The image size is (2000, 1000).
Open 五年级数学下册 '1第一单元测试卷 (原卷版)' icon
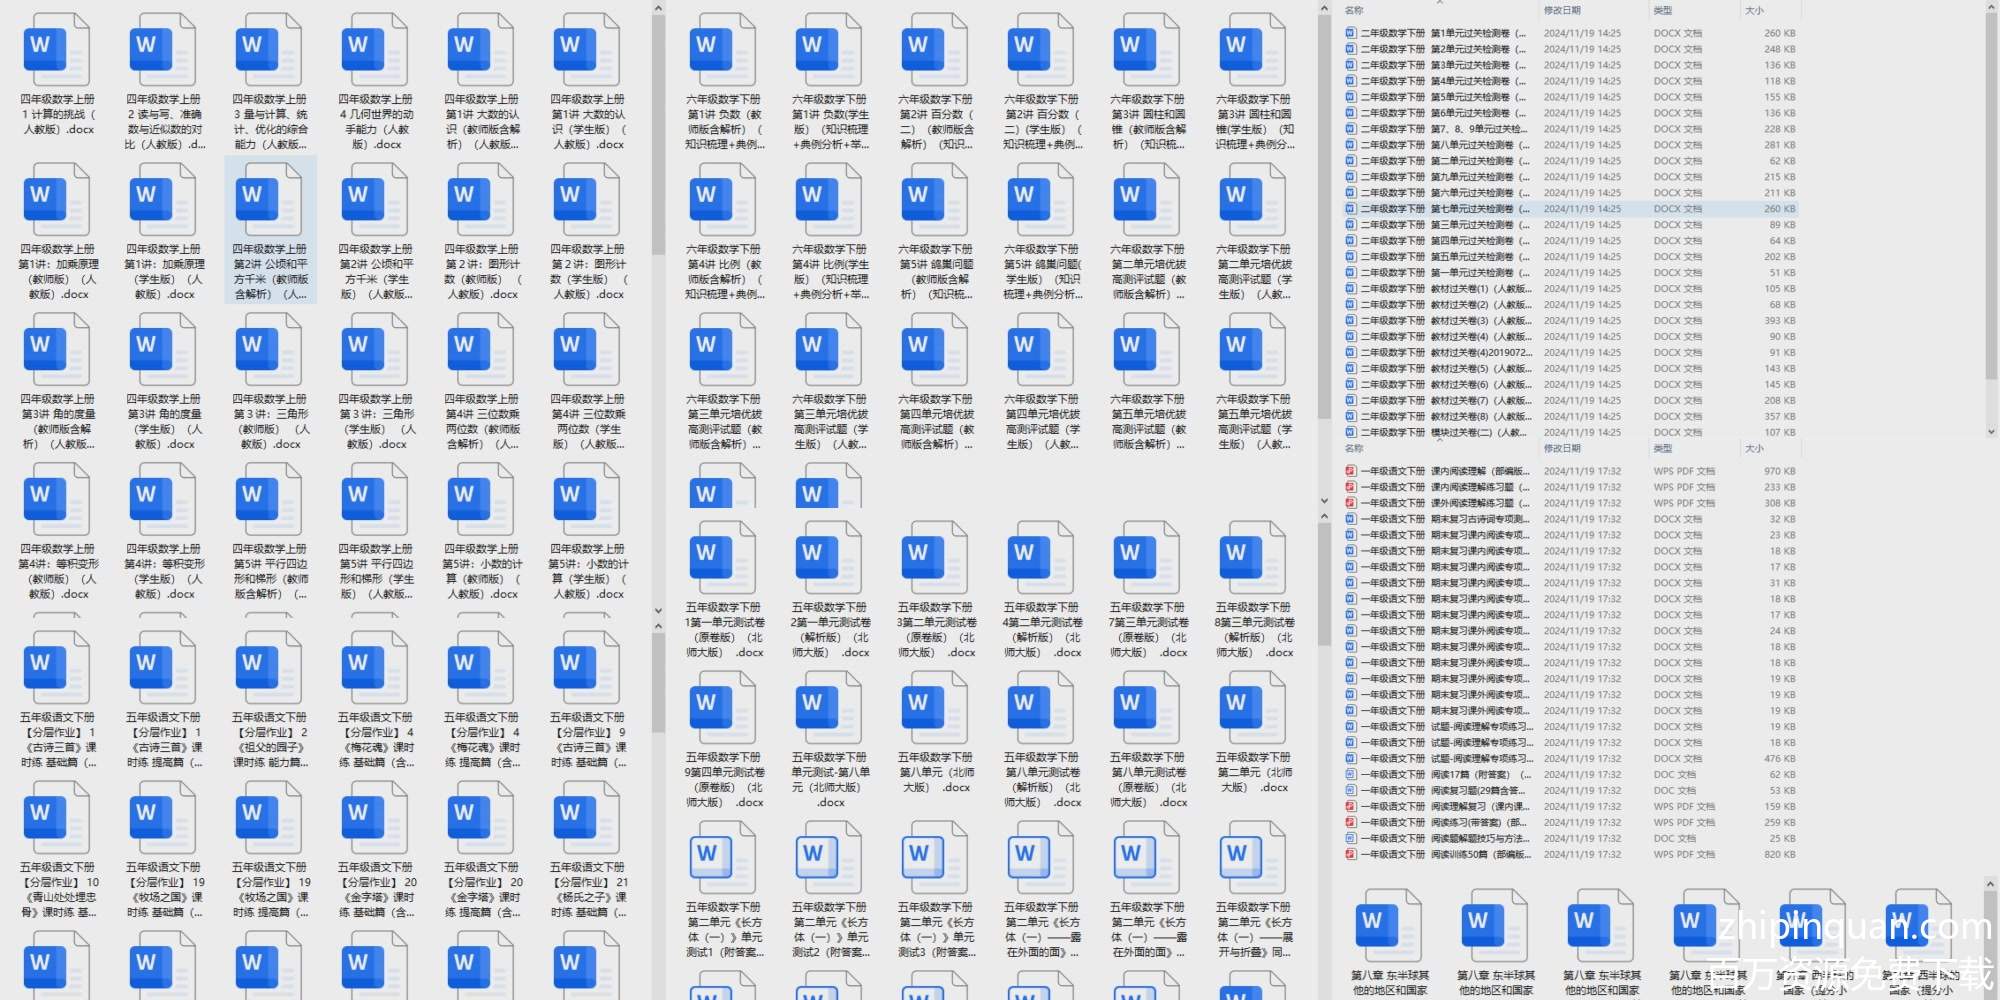coord(723,558)
